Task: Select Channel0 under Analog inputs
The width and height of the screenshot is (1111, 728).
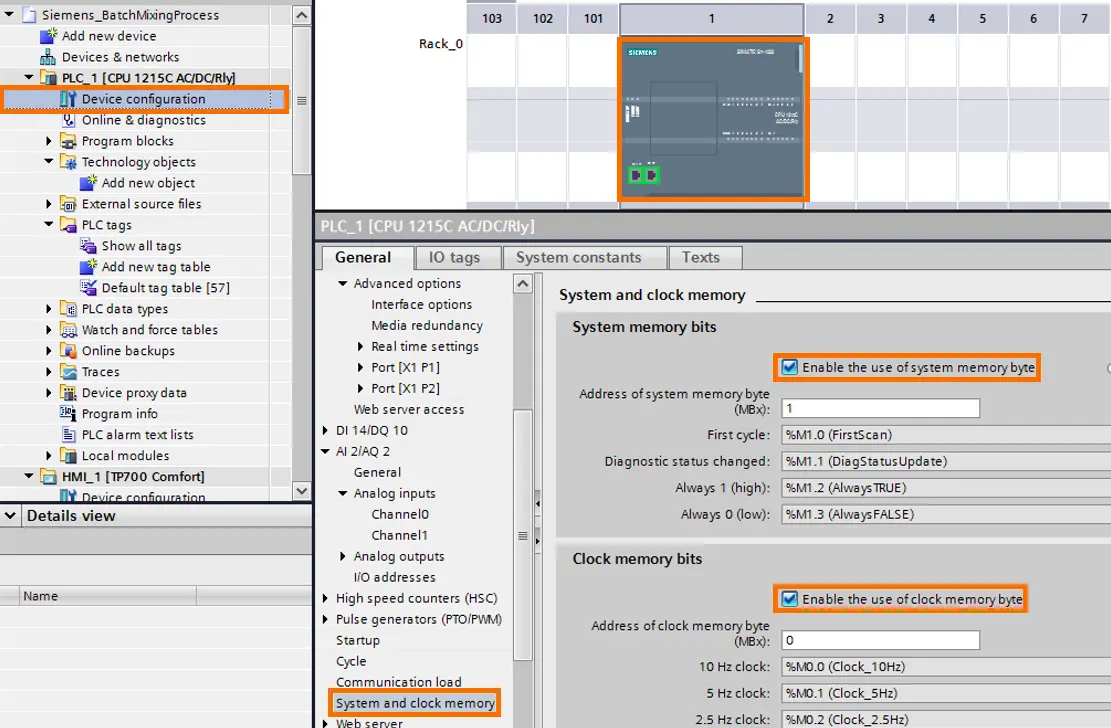Action: pyautogui.click(x=400, y=514)
